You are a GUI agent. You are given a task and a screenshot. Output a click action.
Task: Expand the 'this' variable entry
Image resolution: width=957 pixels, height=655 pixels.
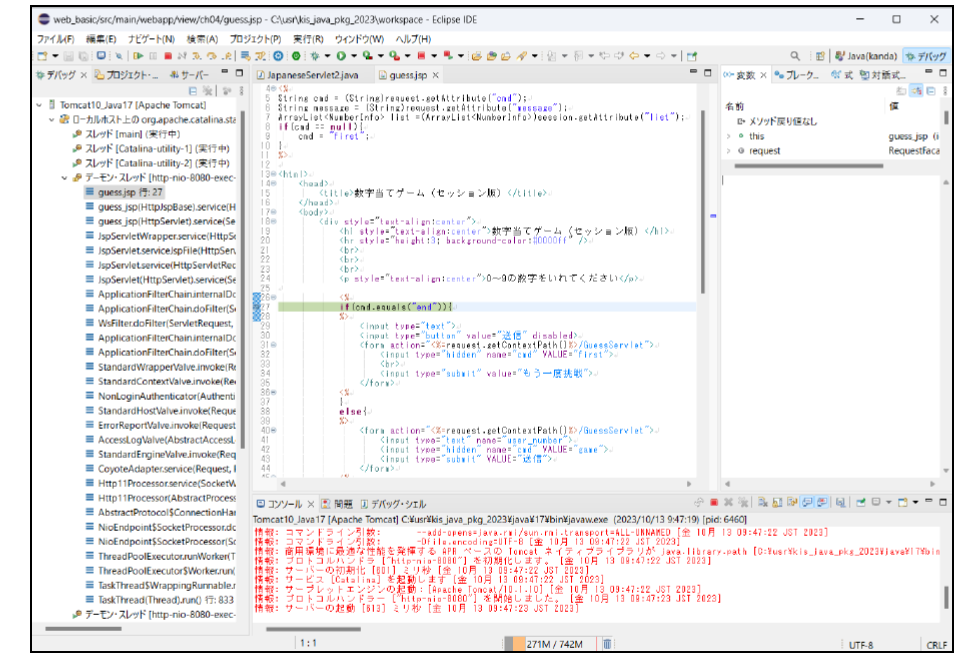(x=728, y=136)
